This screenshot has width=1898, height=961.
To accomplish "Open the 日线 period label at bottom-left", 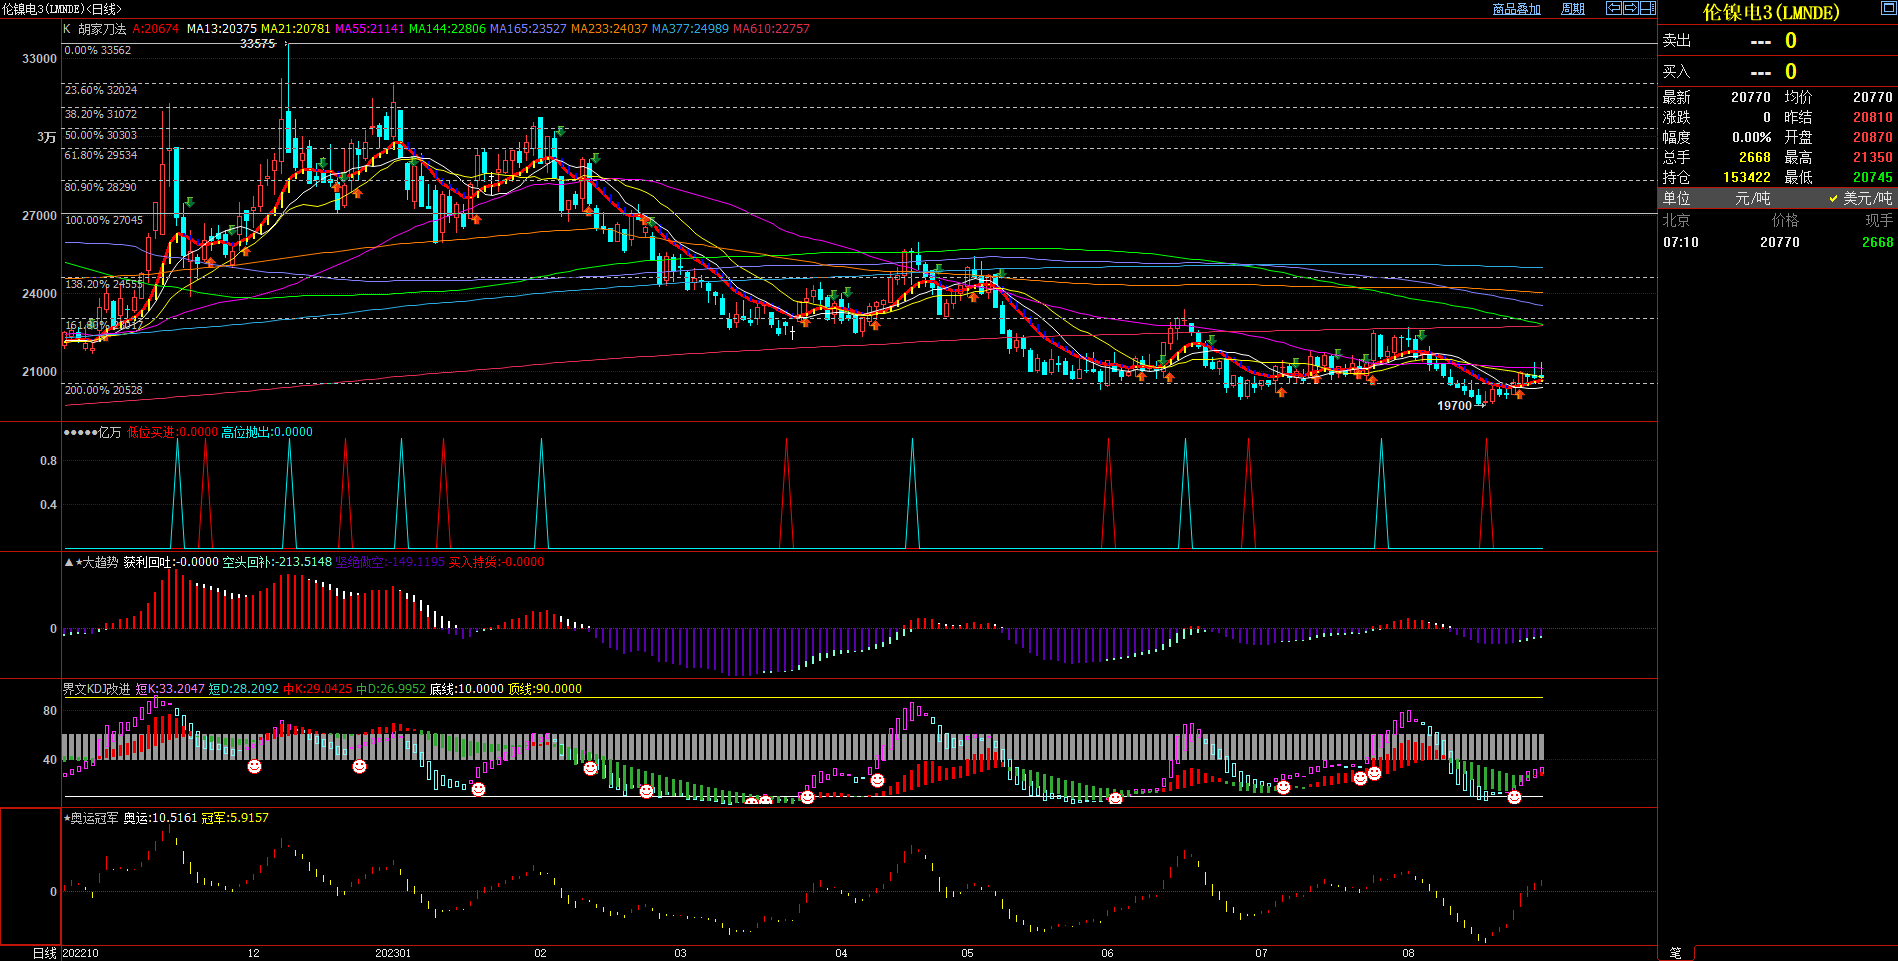I will 44,953.
